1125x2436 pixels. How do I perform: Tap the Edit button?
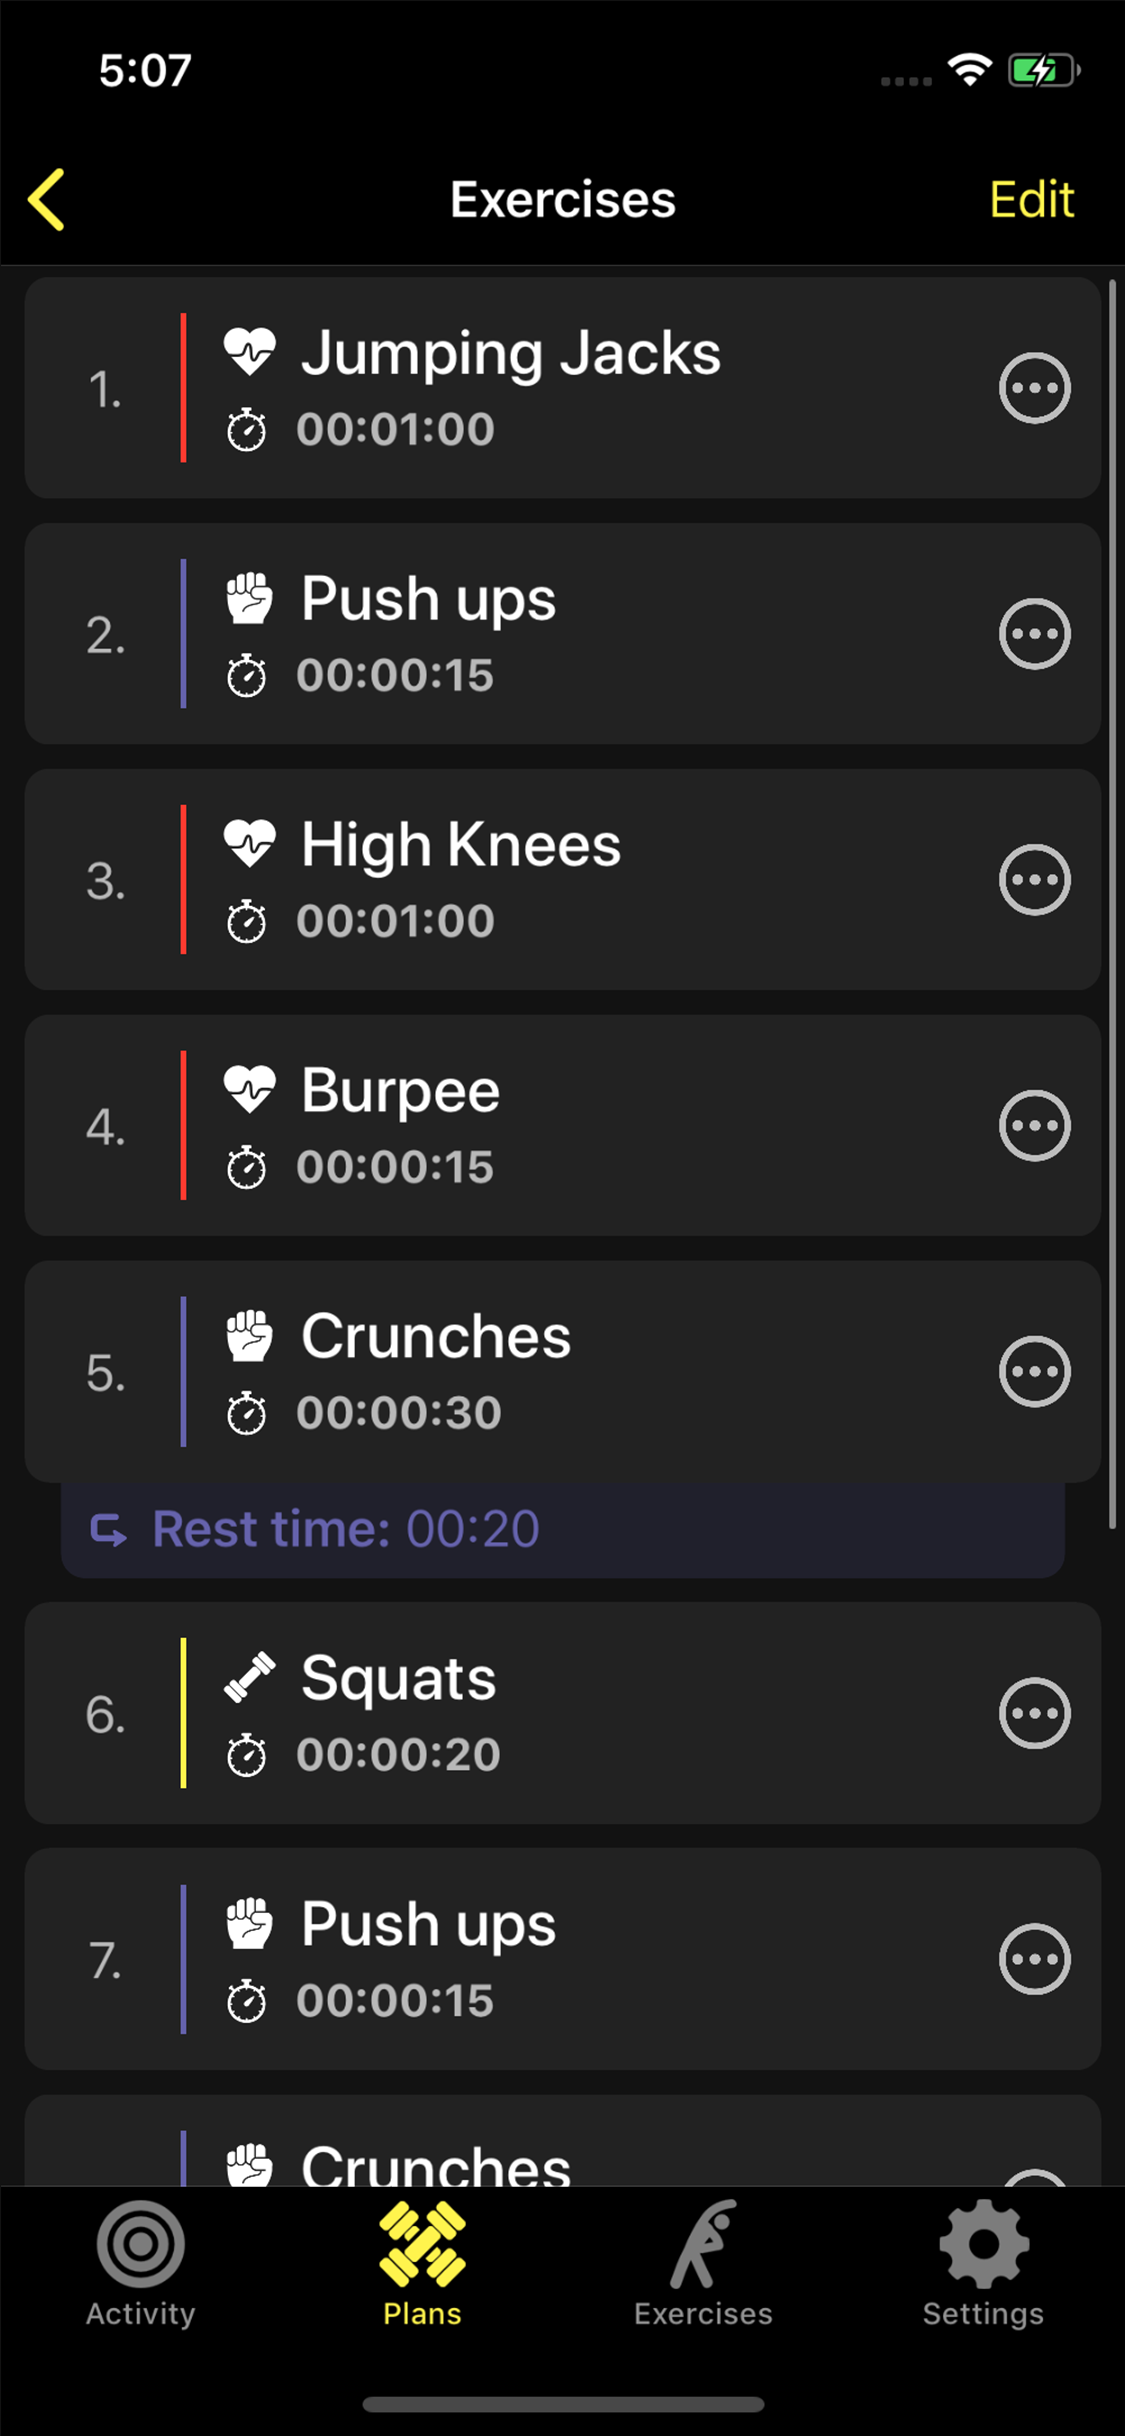1031,199
